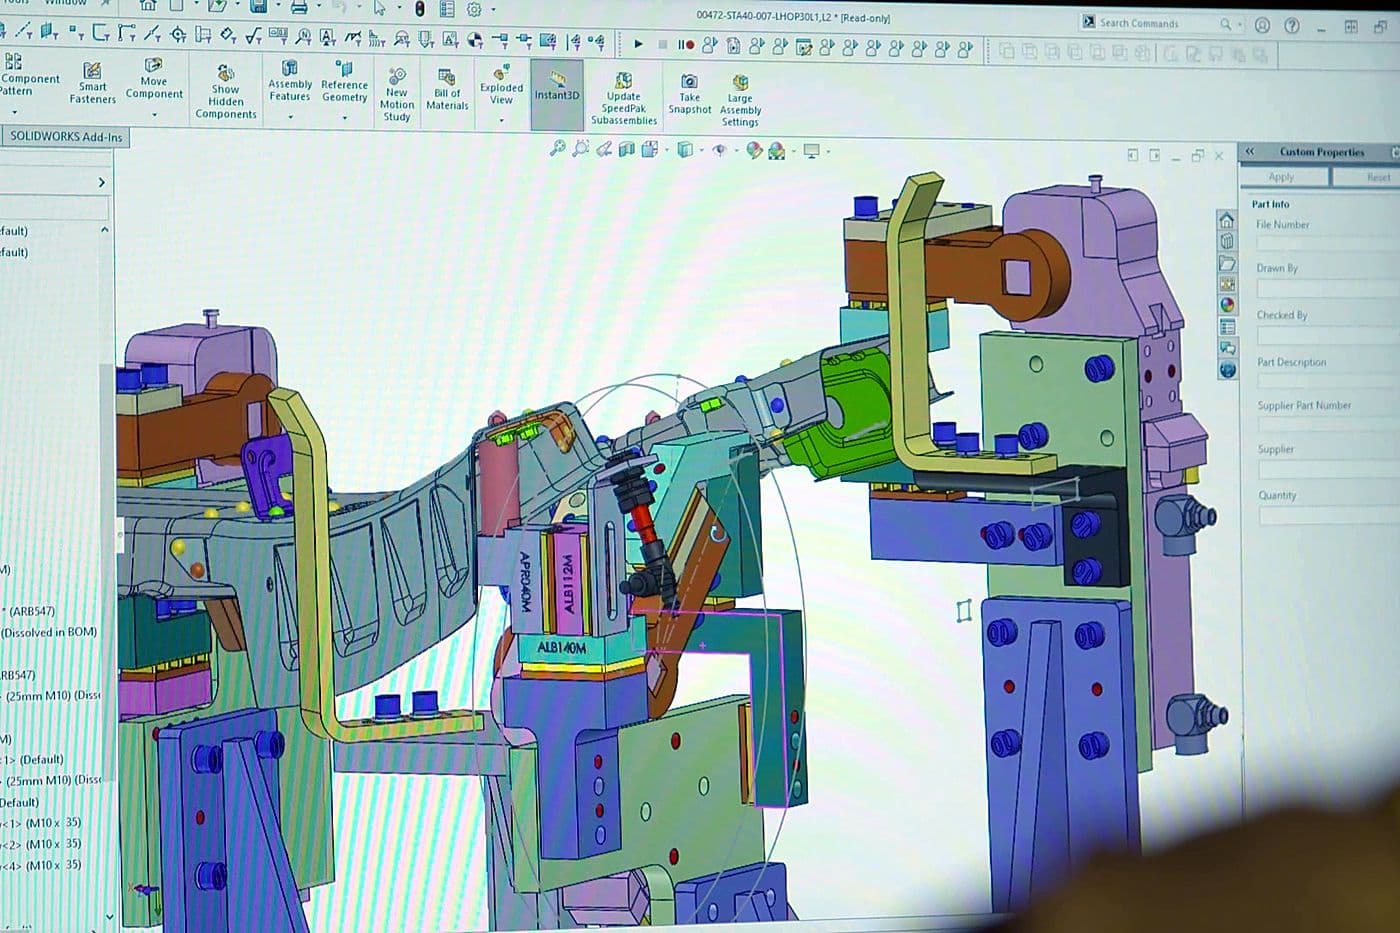The width and height of the screenshot is (1400, 933).
Task: Click the Zoom to Area icon
Action: point(580,149)
